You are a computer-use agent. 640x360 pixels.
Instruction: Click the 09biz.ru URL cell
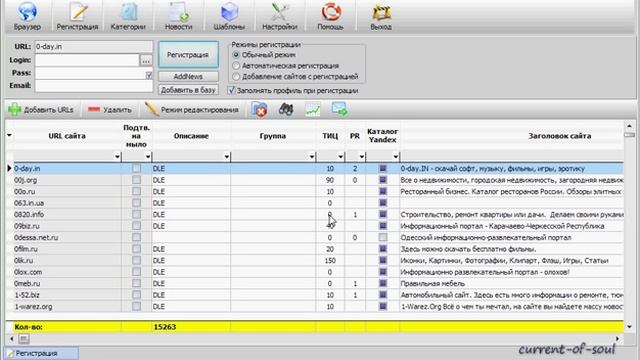67,226
